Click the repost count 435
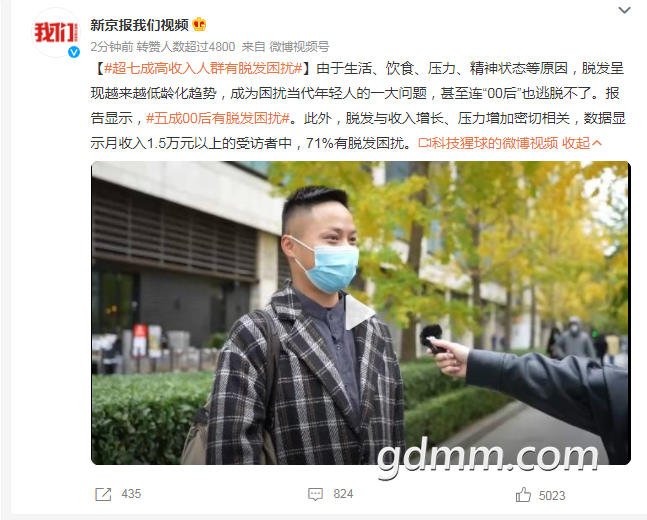Image resolution: width=647 pixels, height=520 pixels. (x=131, y=494)
